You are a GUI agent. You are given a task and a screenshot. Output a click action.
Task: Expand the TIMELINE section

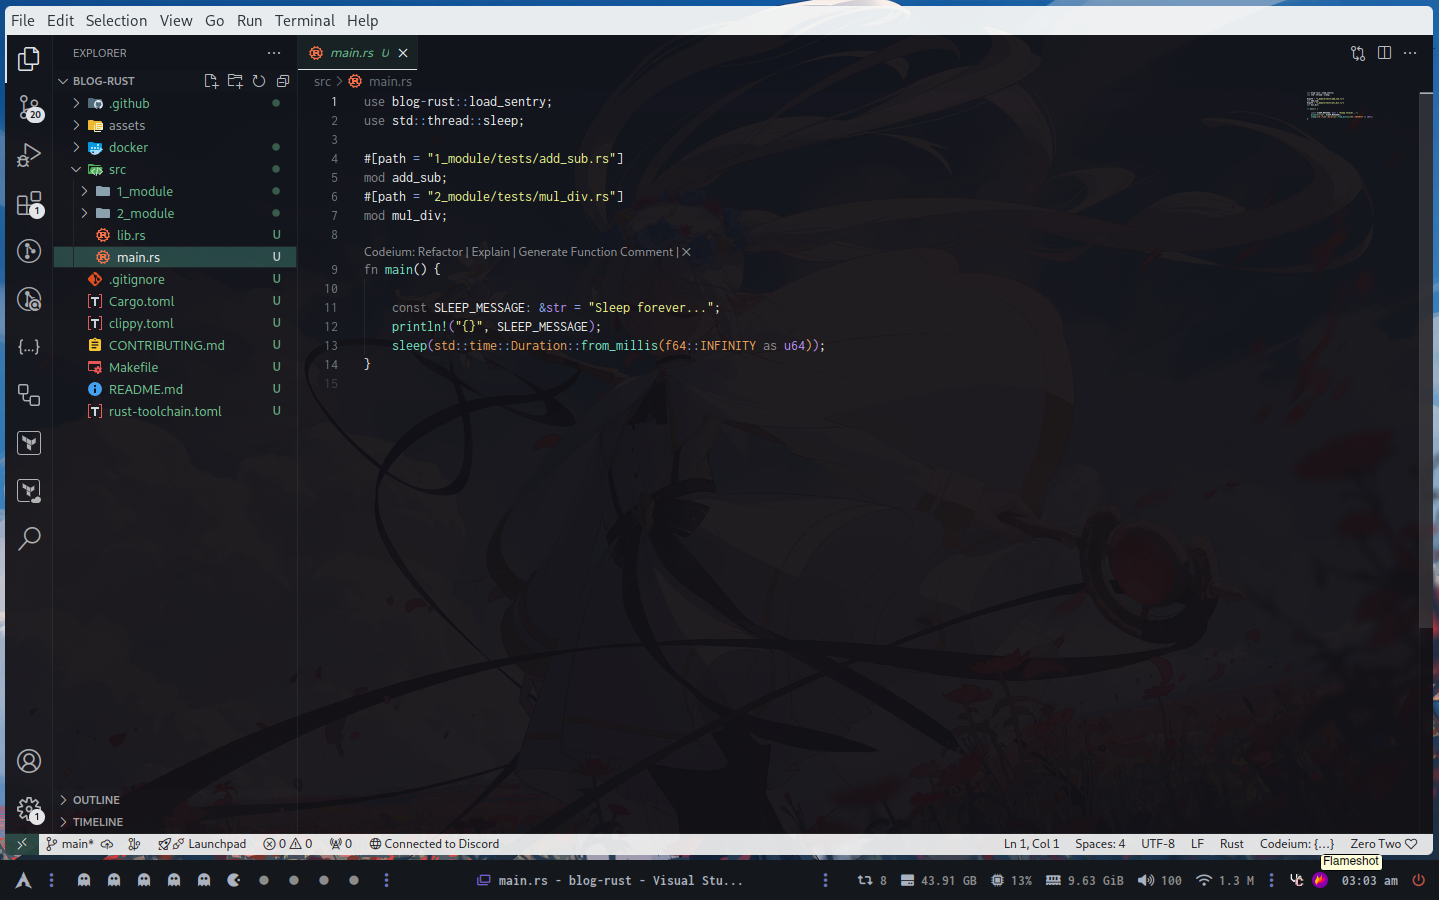(x=97, y=822)
